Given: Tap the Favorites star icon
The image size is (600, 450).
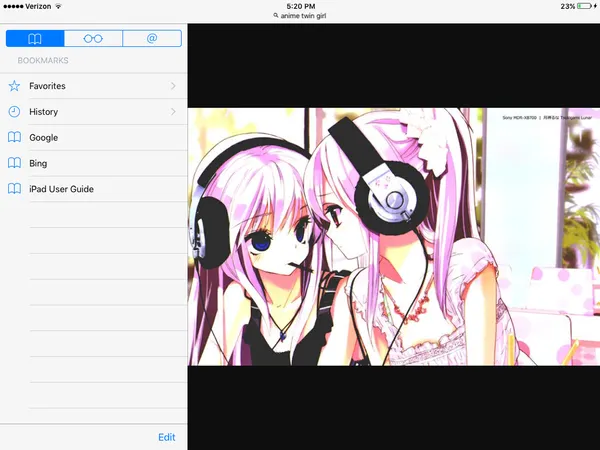Looking at the screenshot, I should [x=14, y=86].
